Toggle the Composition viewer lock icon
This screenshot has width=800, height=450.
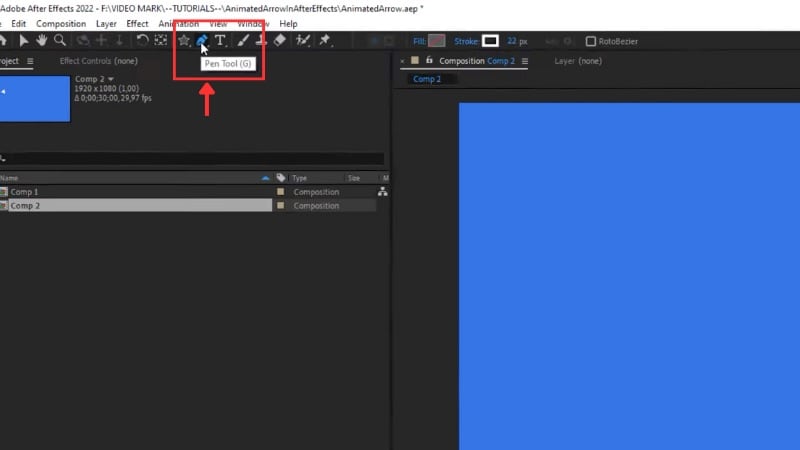(x=429, y=61)
